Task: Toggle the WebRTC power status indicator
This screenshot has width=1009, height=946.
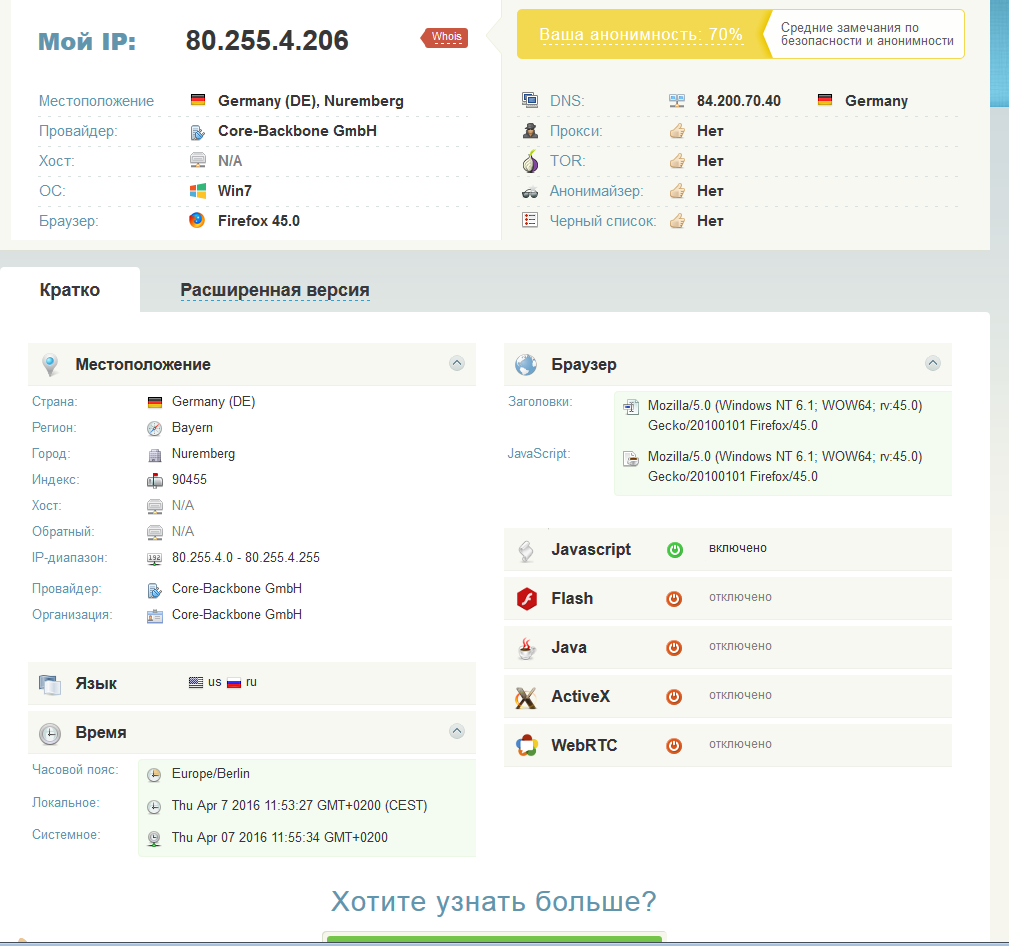Action: pos(675,746)
